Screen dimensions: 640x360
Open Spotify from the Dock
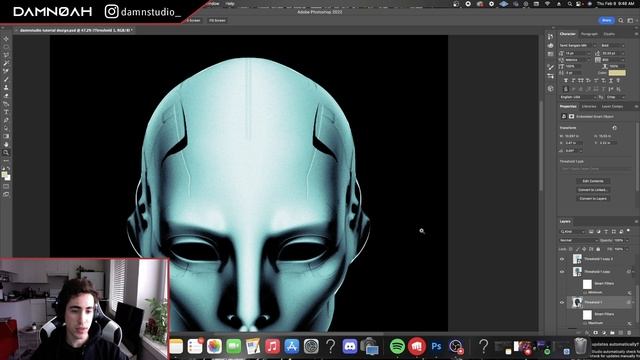(x=397, y=347)
